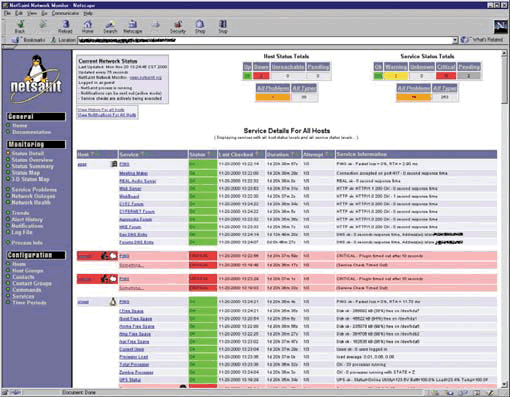Open the WebBoard service link
510x397 pixels.
(x=129, y=196)
